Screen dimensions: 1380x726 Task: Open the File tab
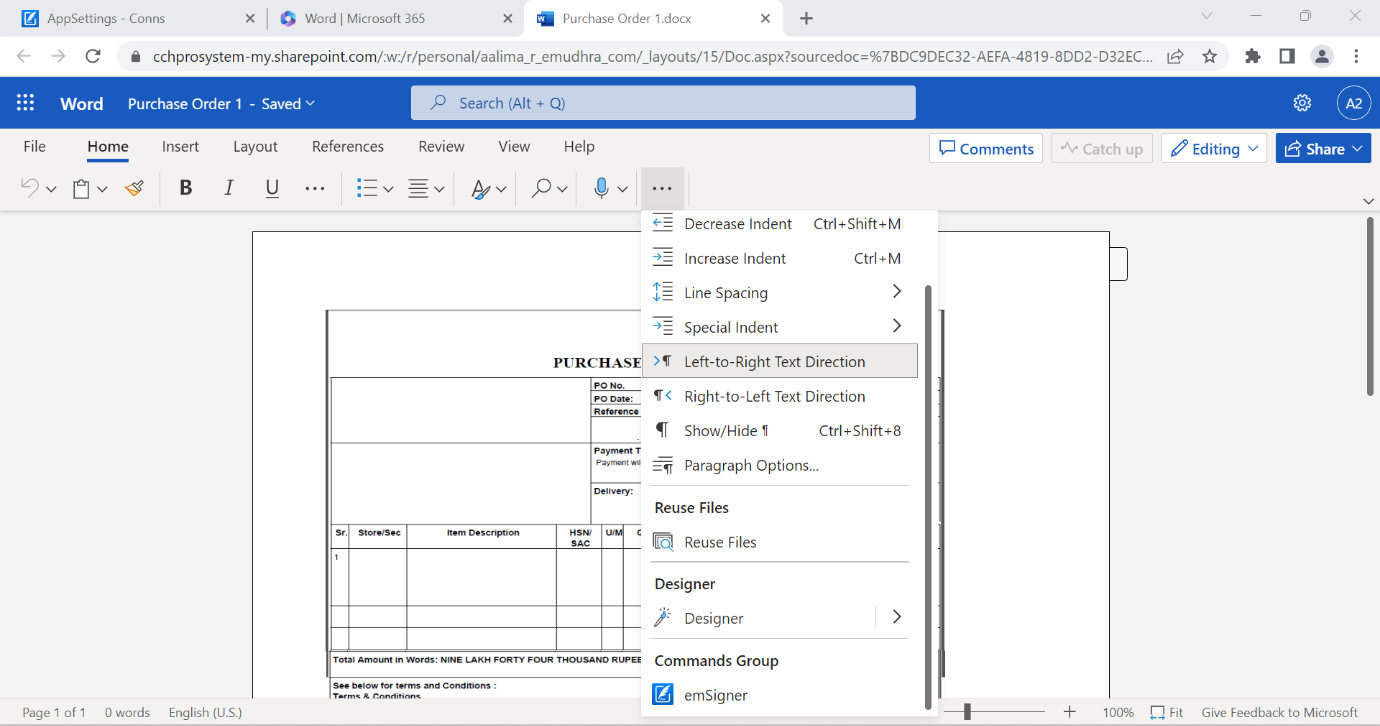[35, 146]
